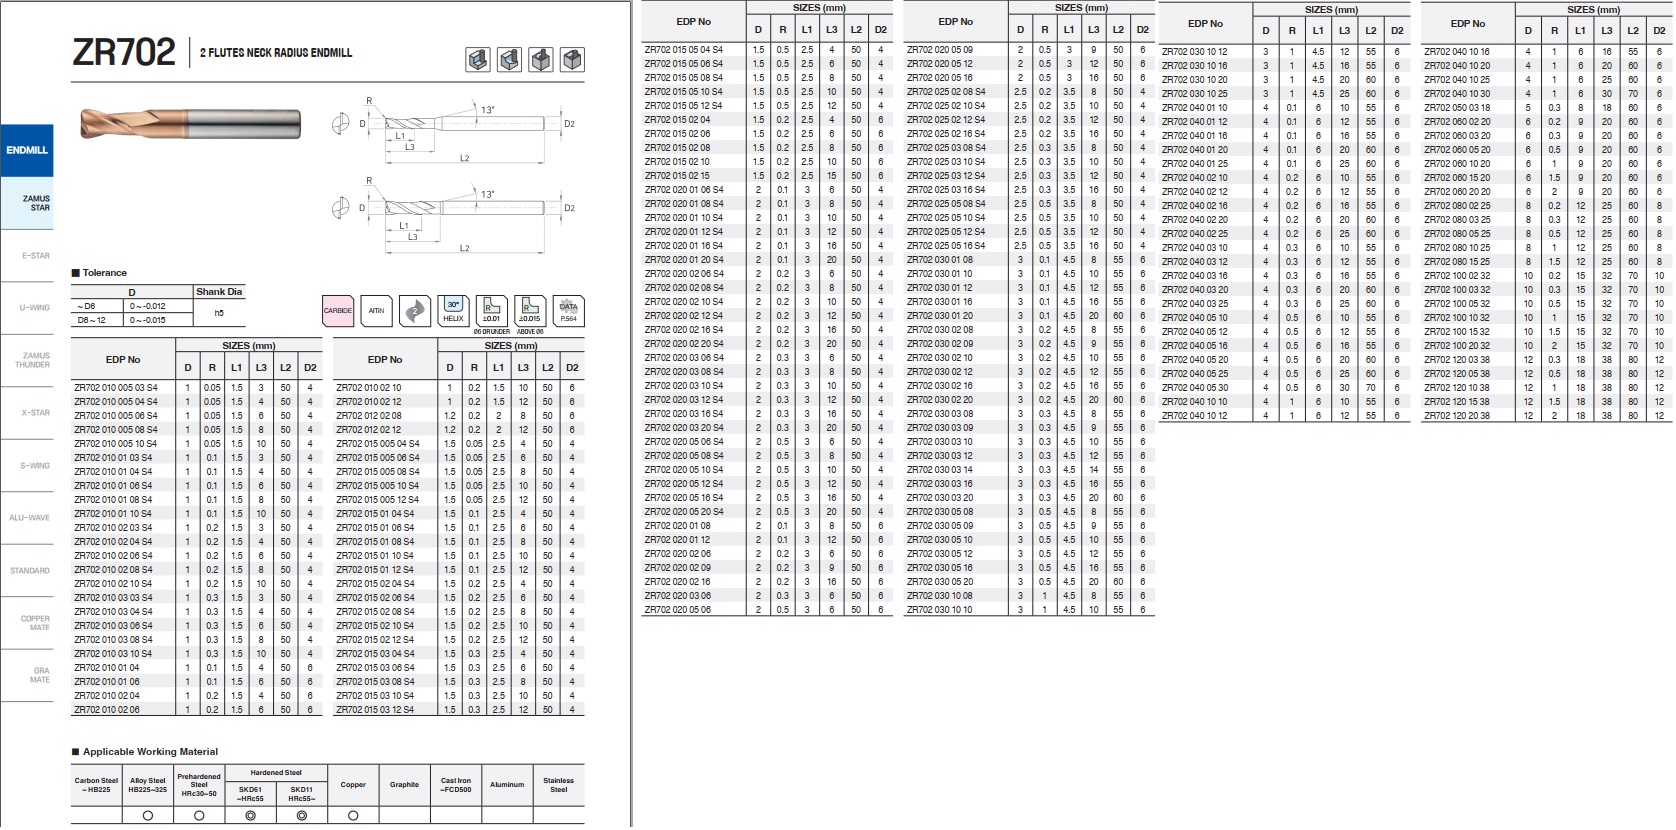Go to the U-WING side tab
The image size is (1676, 830).
point(27,308)
